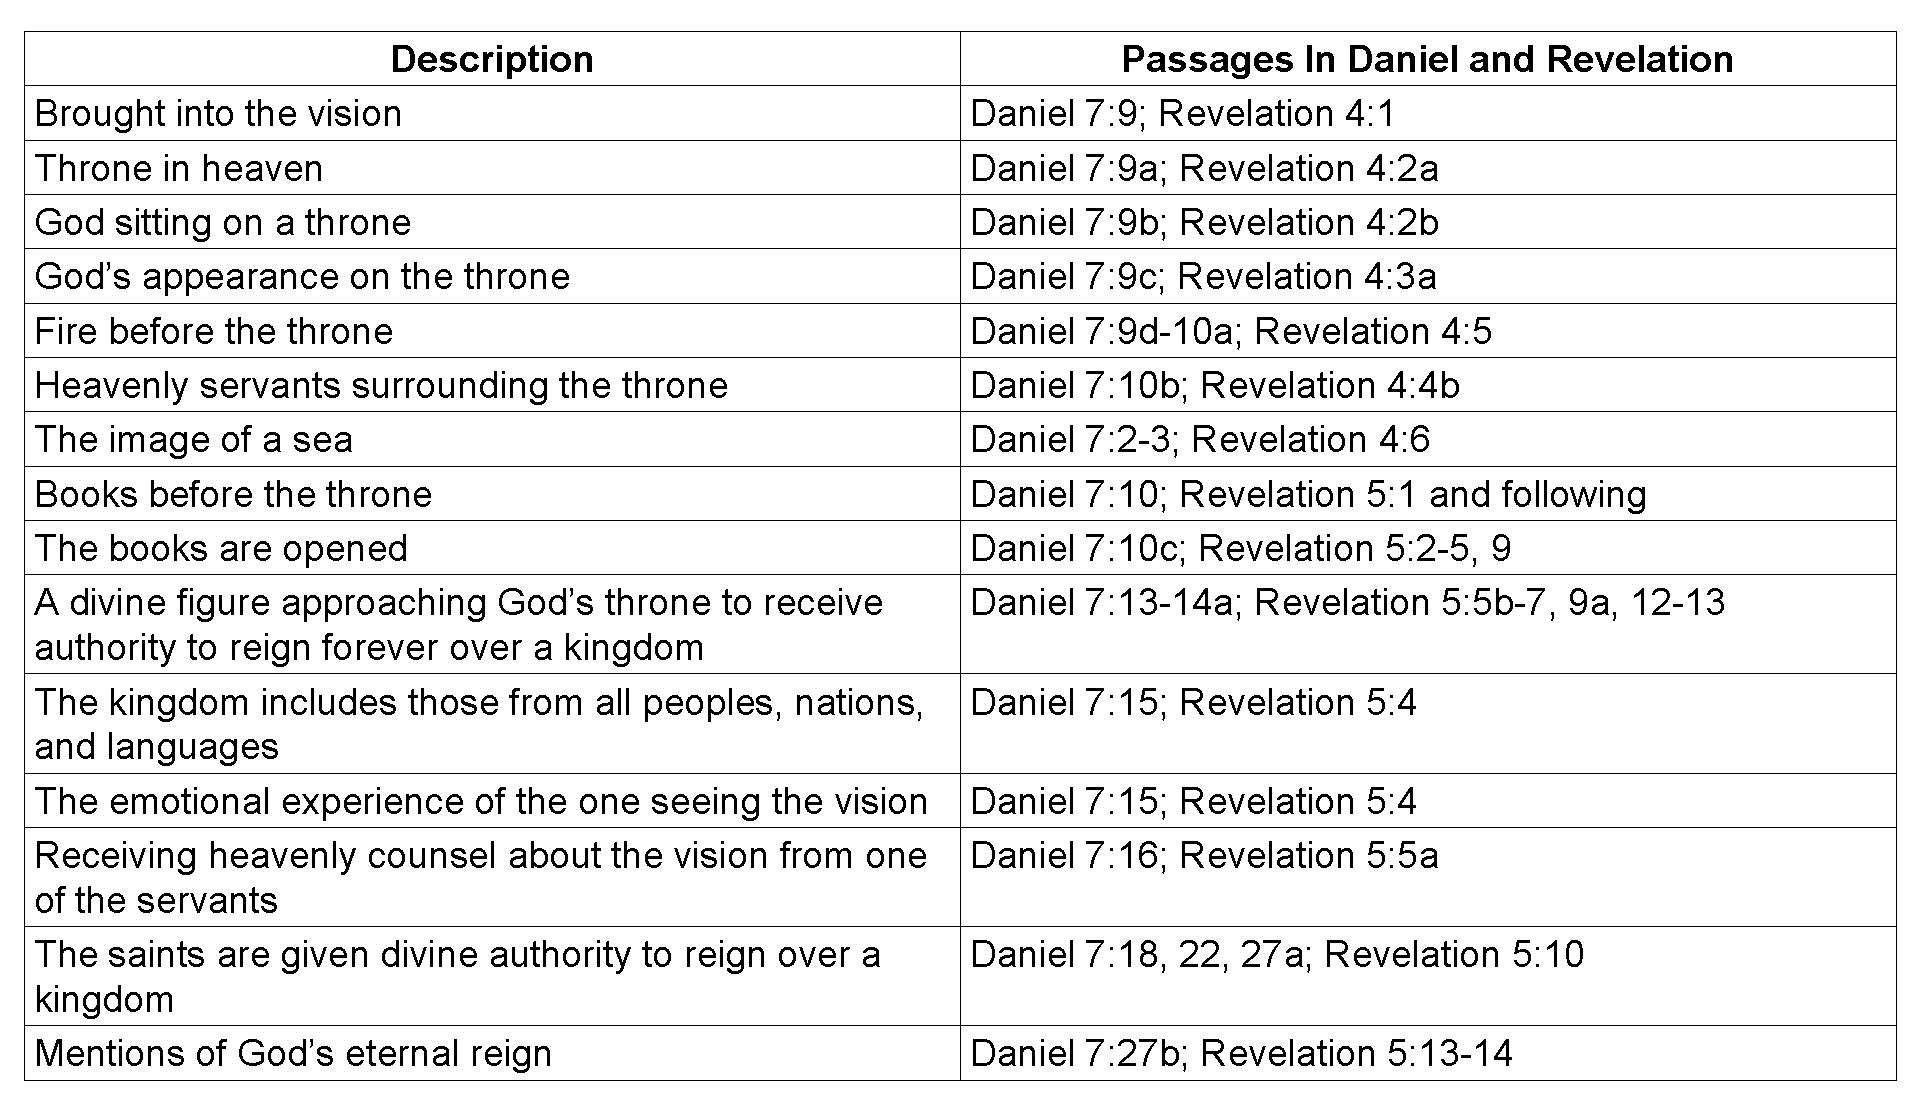Click the Daniel 7:9; Revelation 4:1 cell
Viewport: 1920px width, 1104px height.
[x=1182, y=114]
